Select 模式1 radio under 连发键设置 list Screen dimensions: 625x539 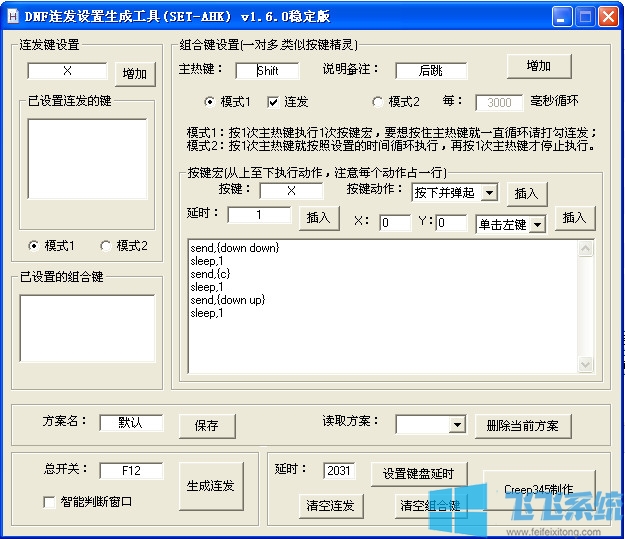click(x=34, y=246)
